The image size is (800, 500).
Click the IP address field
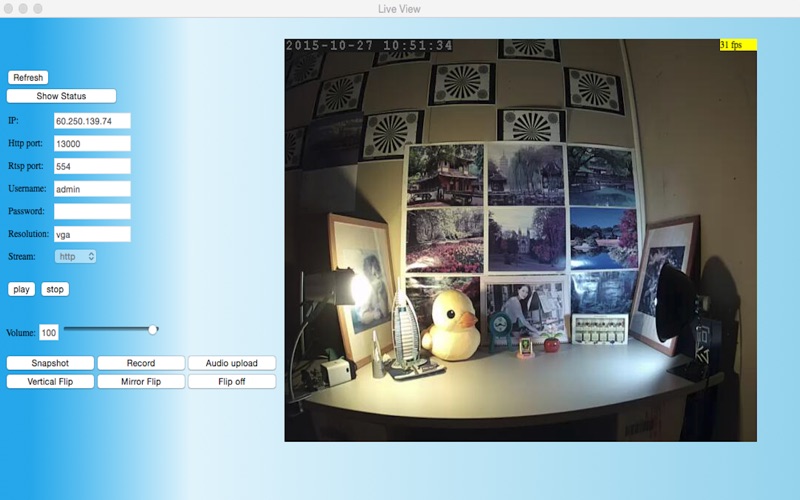pyautogui.click(x=92, y=121)
